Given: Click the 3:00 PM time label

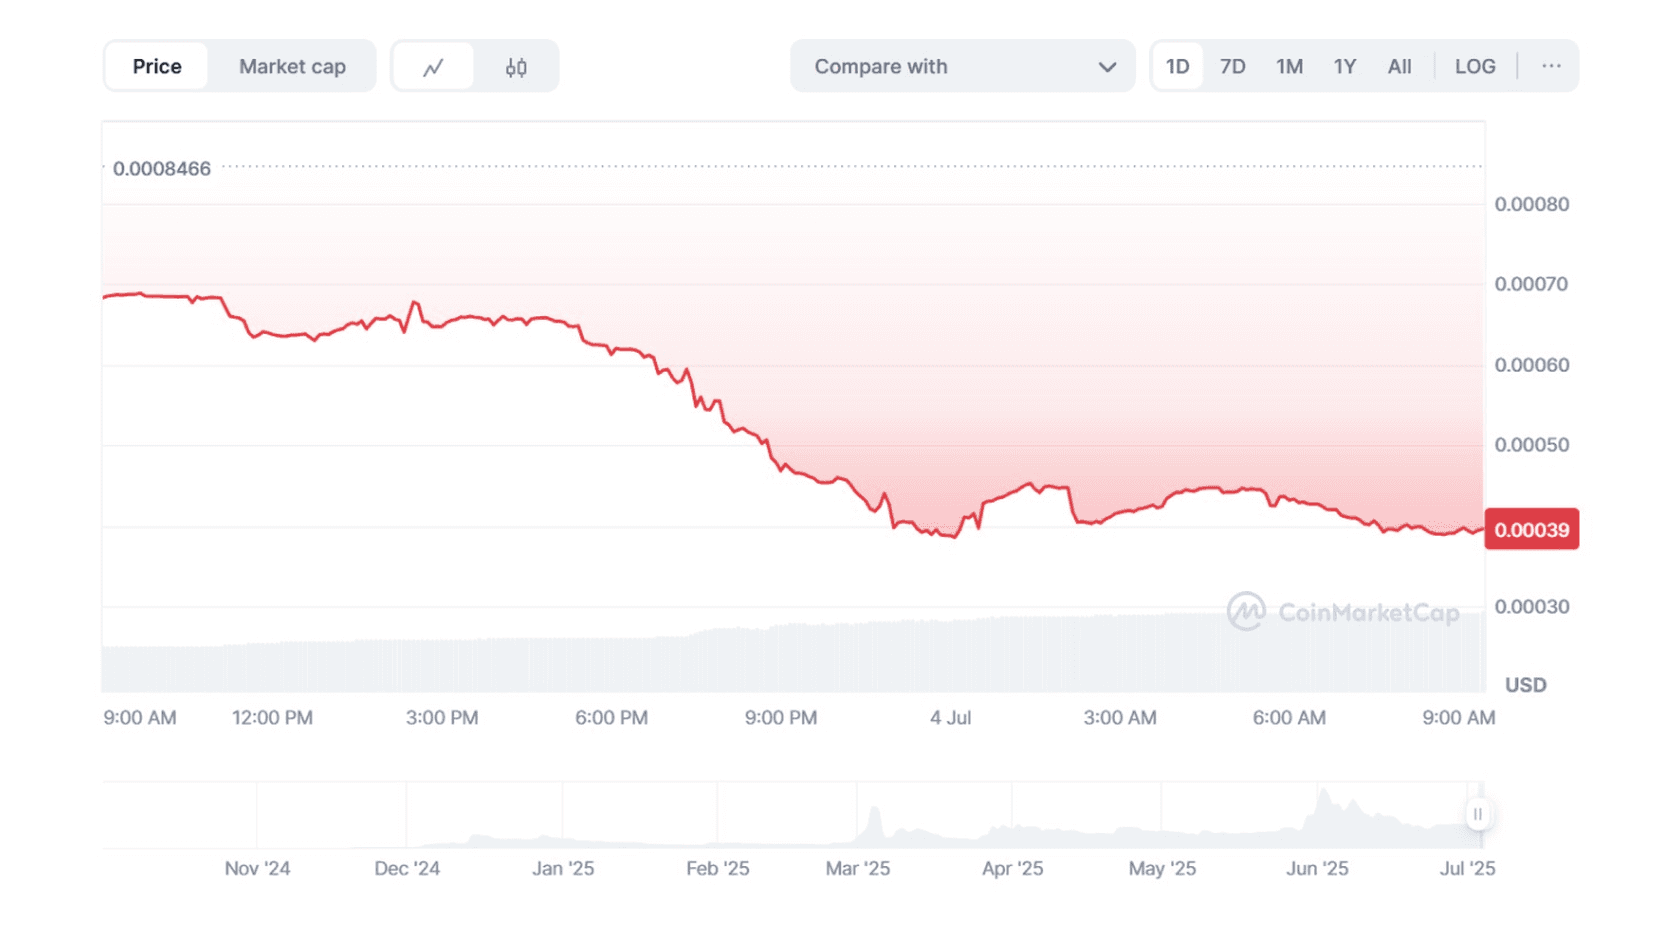Looking at the screenshot, I should [x=442, y=718].
